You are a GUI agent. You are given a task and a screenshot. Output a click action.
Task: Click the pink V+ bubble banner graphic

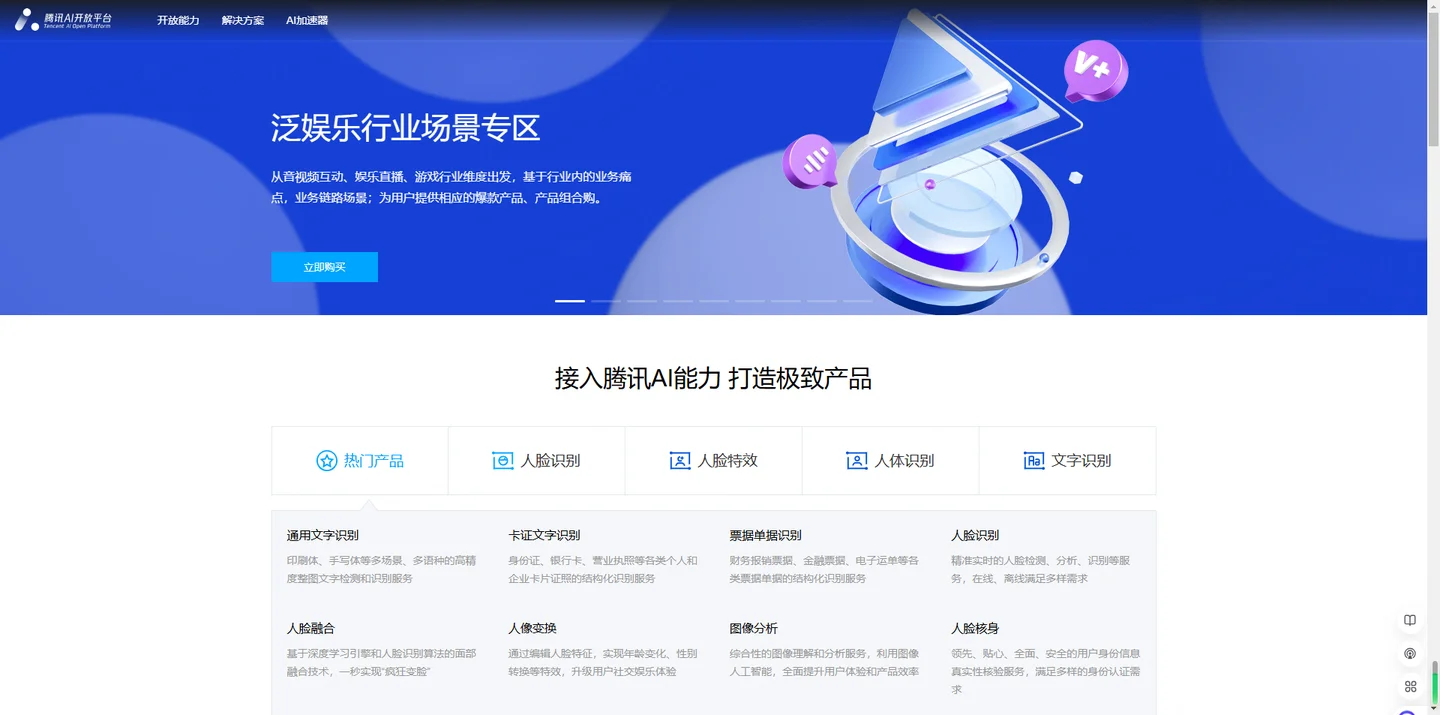[1095, 70]
